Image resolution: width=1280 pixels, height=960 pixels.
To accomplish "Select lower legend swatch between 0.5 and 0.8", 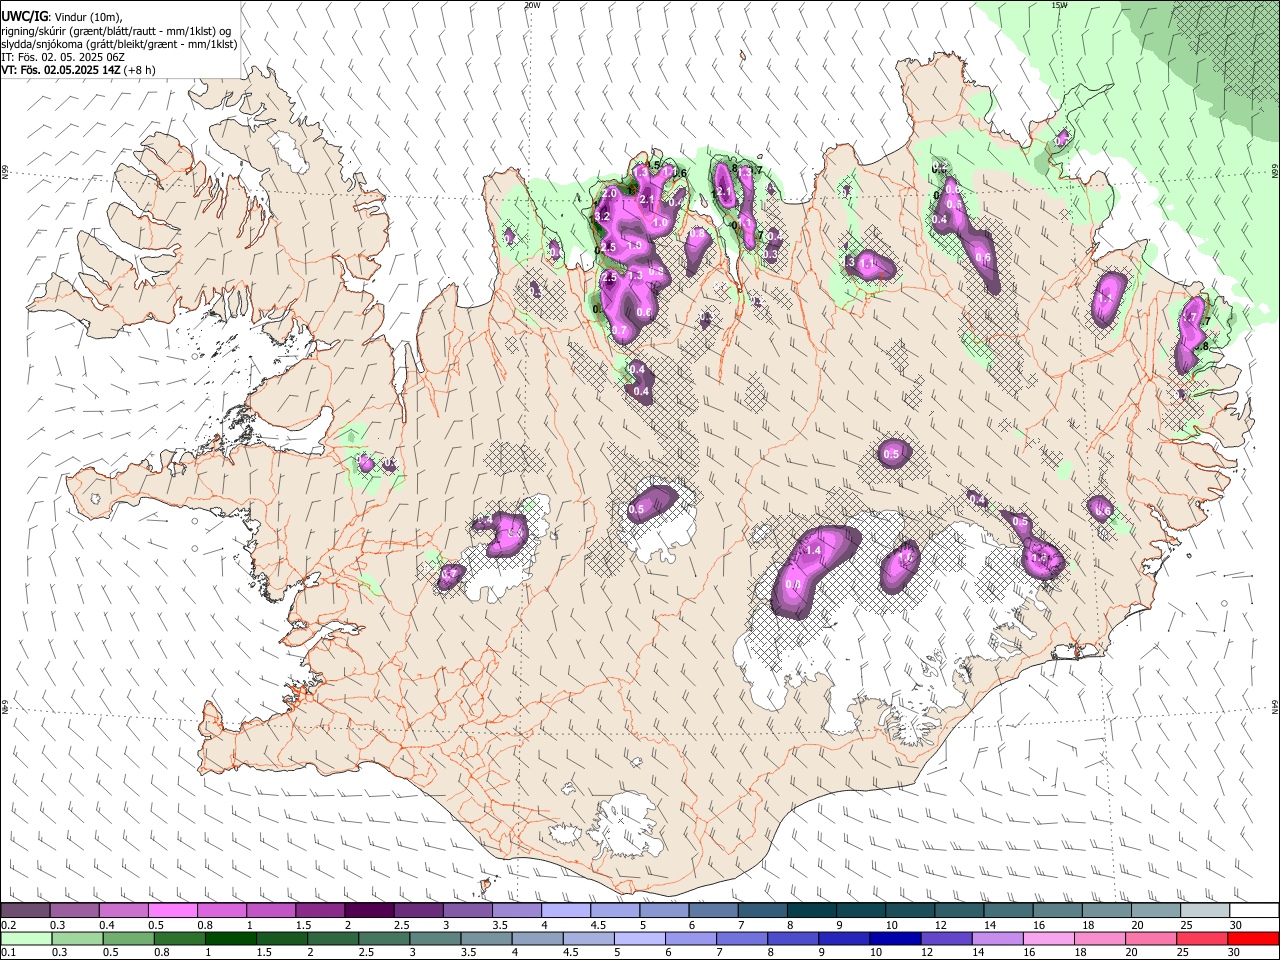I will coord(128,939).
